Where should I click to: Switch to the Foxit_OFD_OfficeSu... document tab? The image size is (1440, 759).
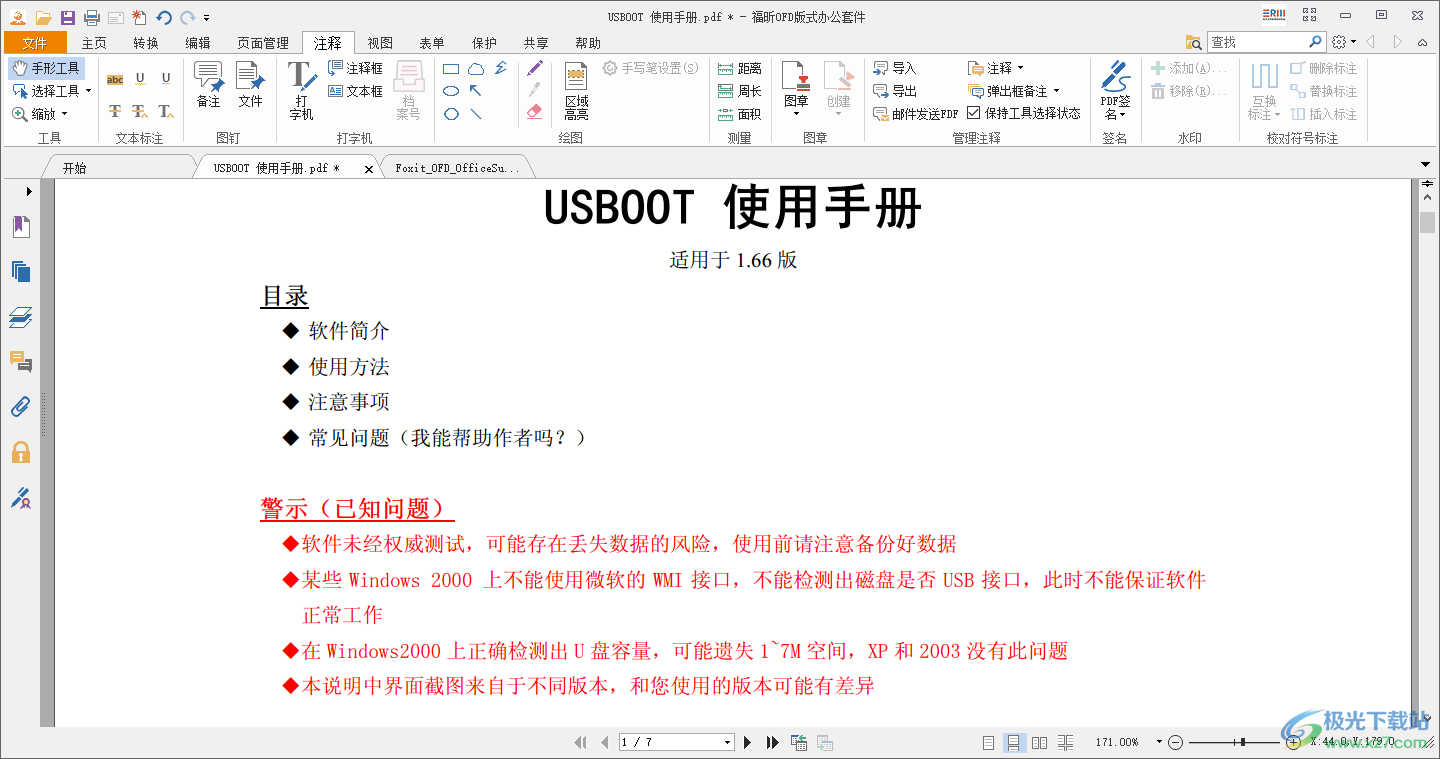coord(457,168)
